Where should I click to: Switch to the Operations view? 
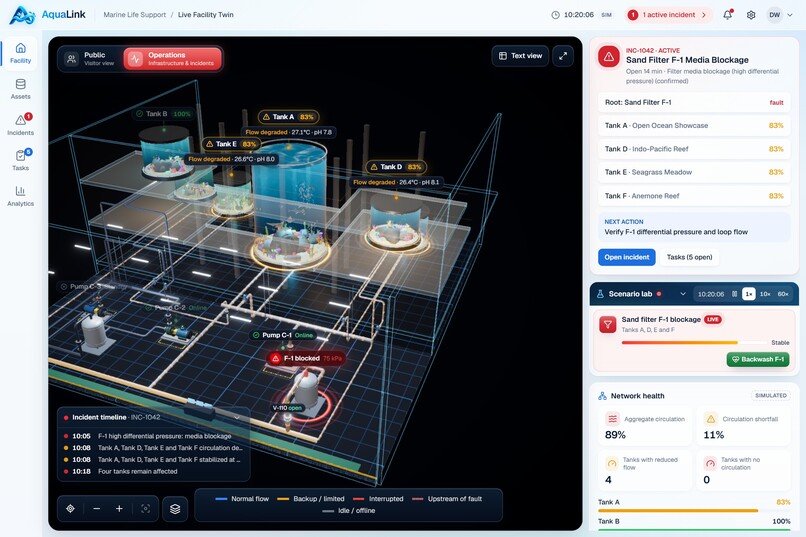click(x=172, y=59)
